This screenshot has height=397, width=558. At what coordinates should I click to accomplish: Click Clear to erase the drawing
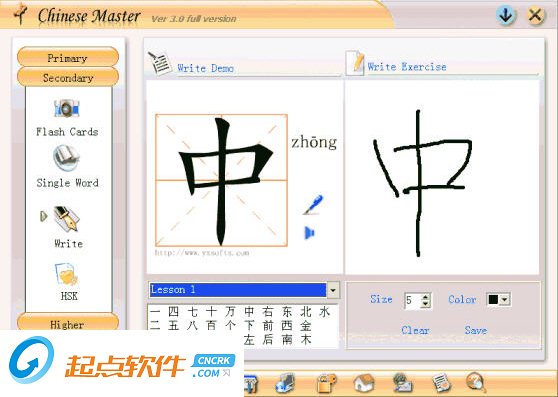415,330
